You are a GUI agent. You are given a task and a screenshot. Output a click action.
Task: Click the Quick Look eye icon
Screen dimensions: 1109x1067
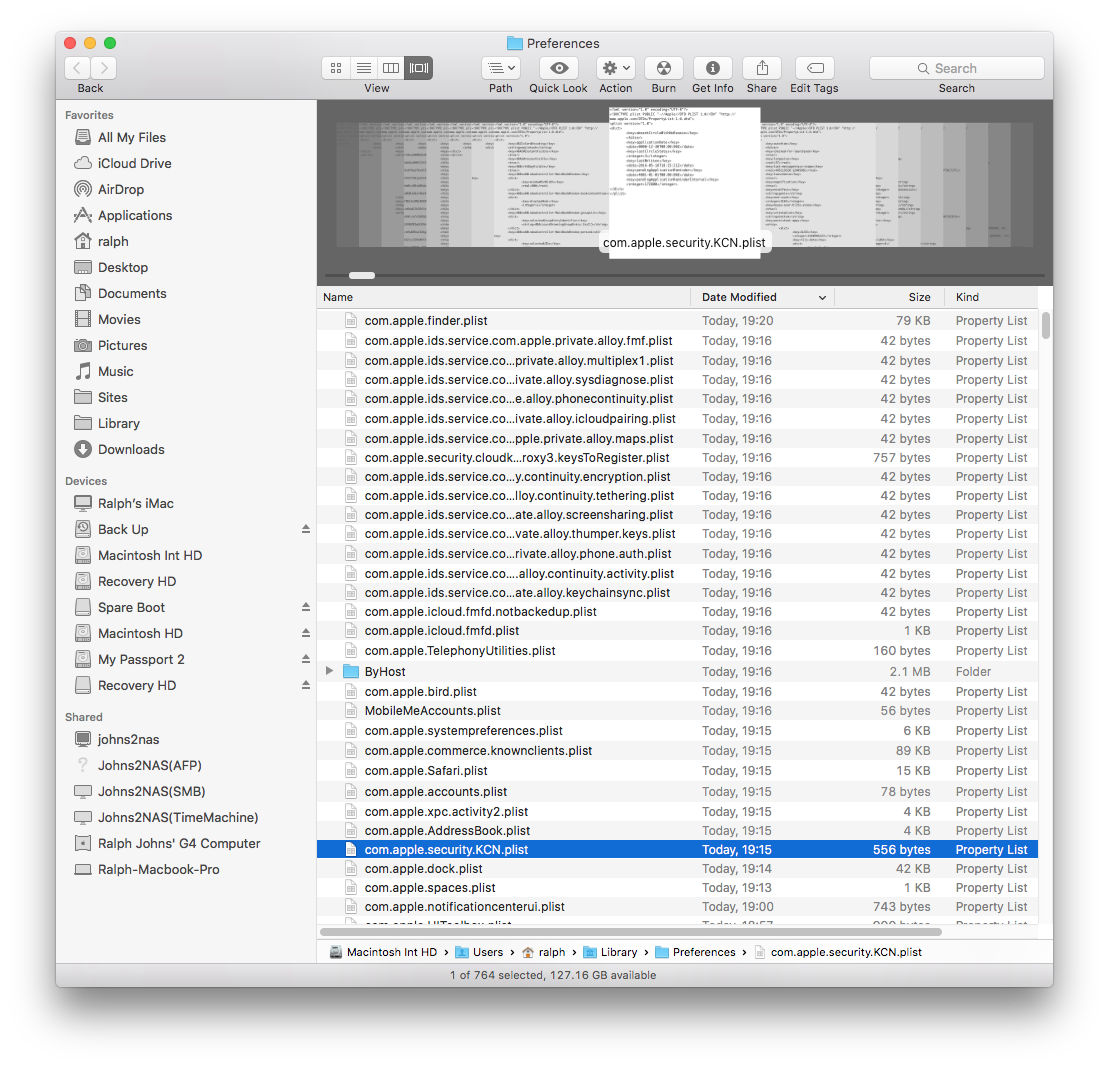(x=559, y=68)
